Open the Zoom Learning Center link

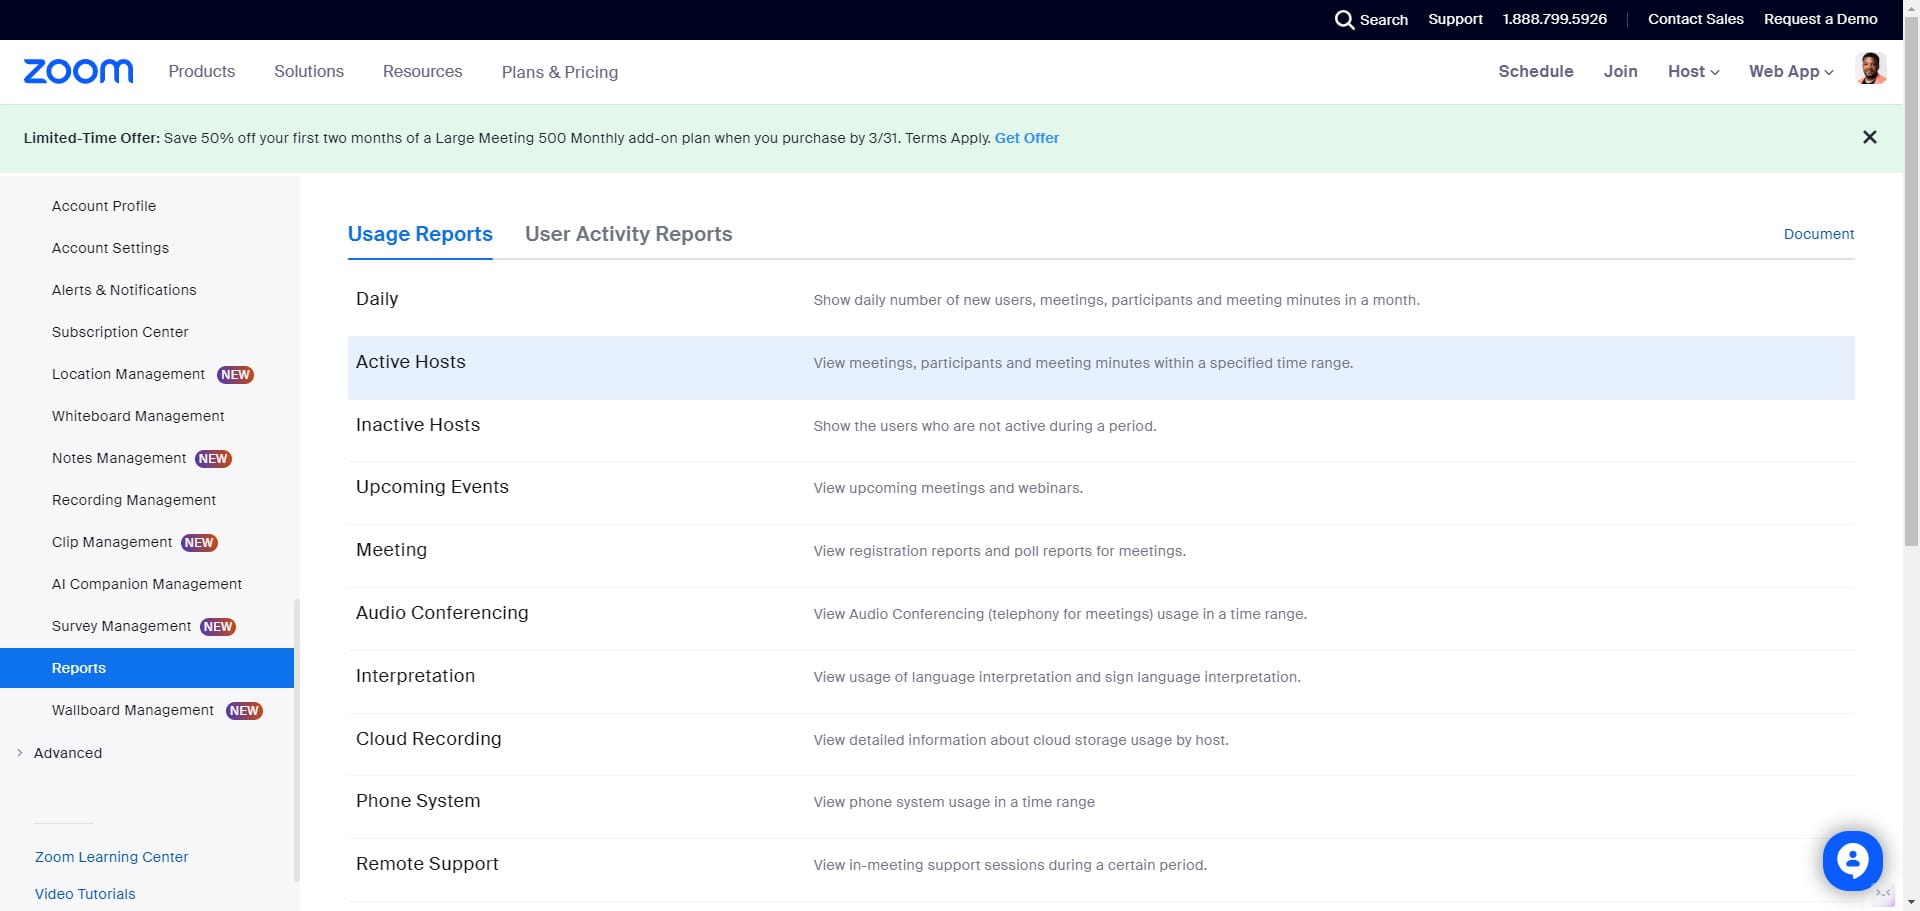pyautogui.click(x=111, y=857)
